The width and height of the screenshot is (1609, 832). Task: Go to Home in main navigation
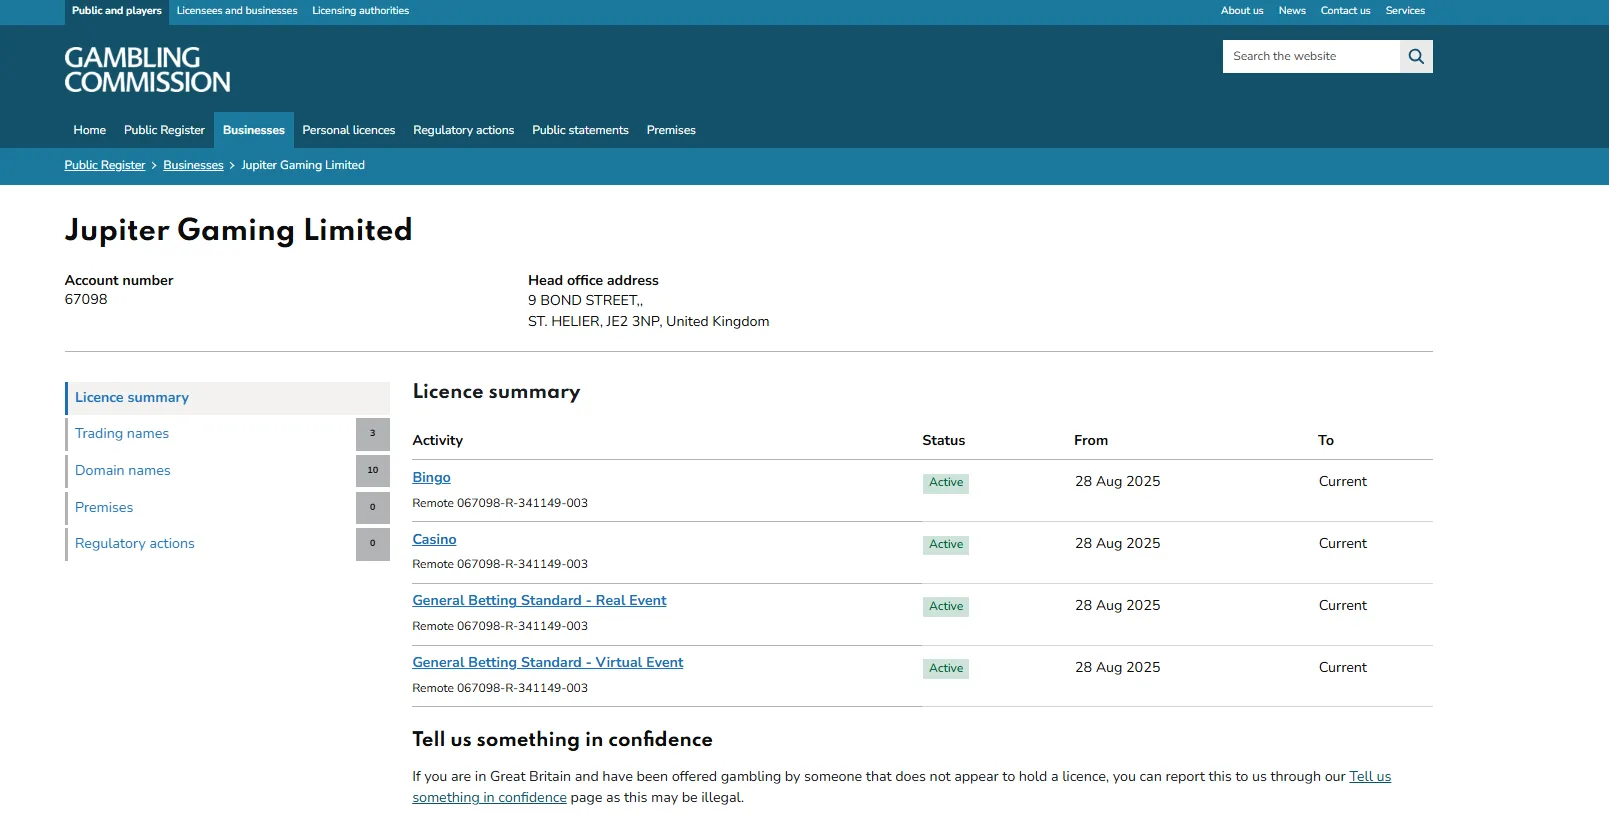(x=90, y=130)
